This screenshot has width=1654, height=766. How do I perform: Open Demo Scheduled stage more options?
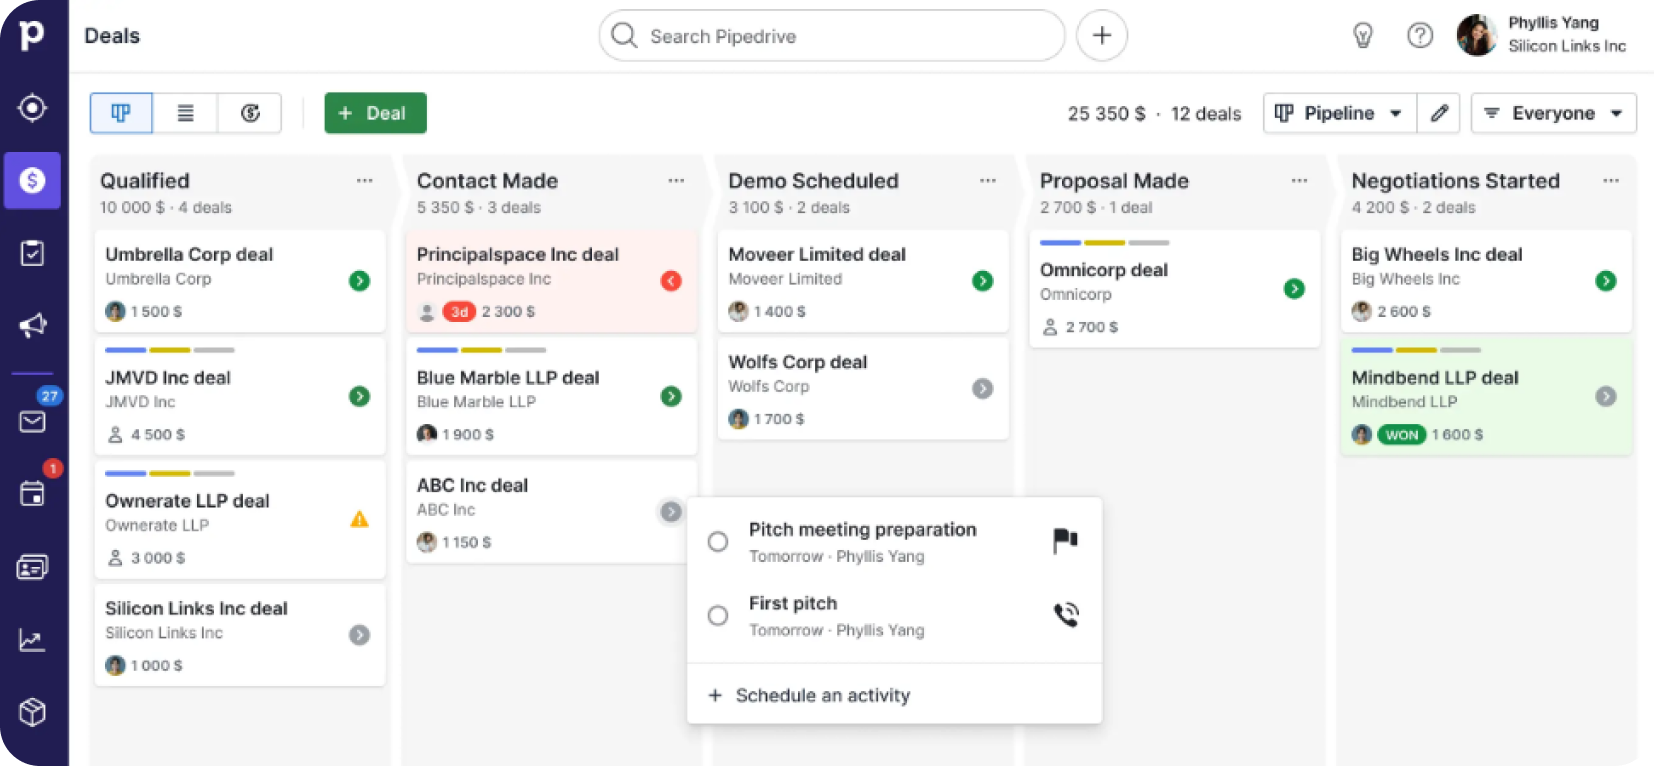988,181
